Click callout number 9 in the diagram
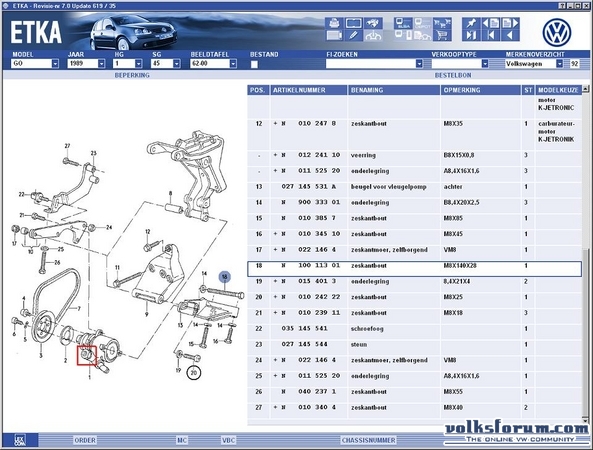 point(146,314)
